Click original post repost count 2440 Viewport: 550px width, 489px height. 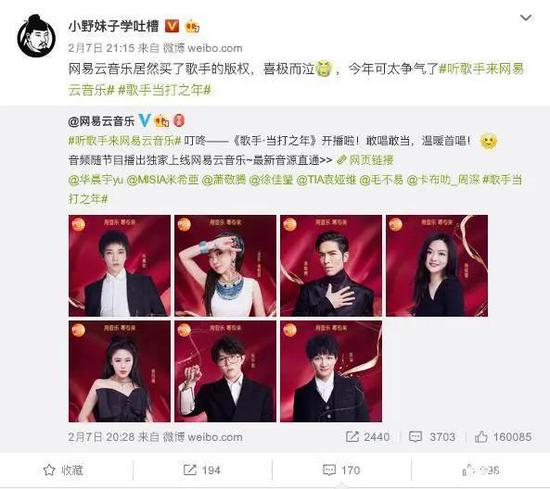(x=368, y=437)
